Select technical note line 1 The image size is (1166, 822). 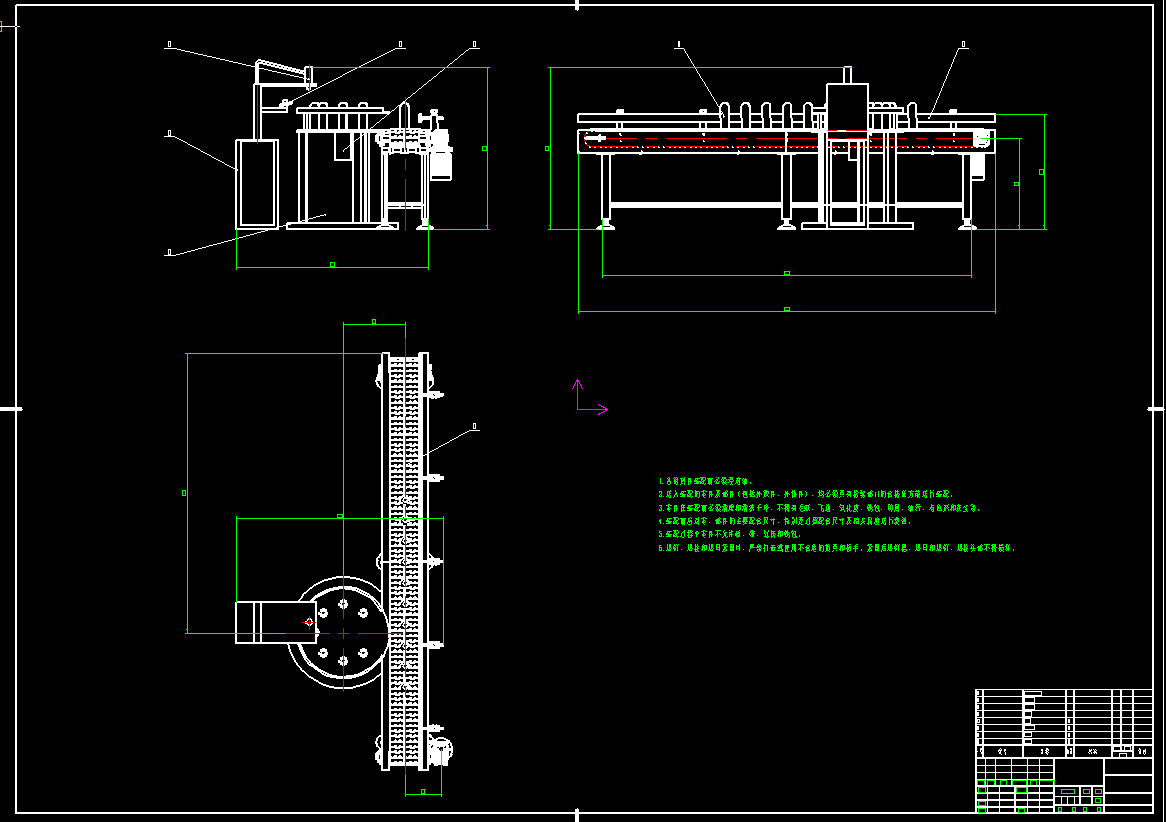(x=705, y=481)
